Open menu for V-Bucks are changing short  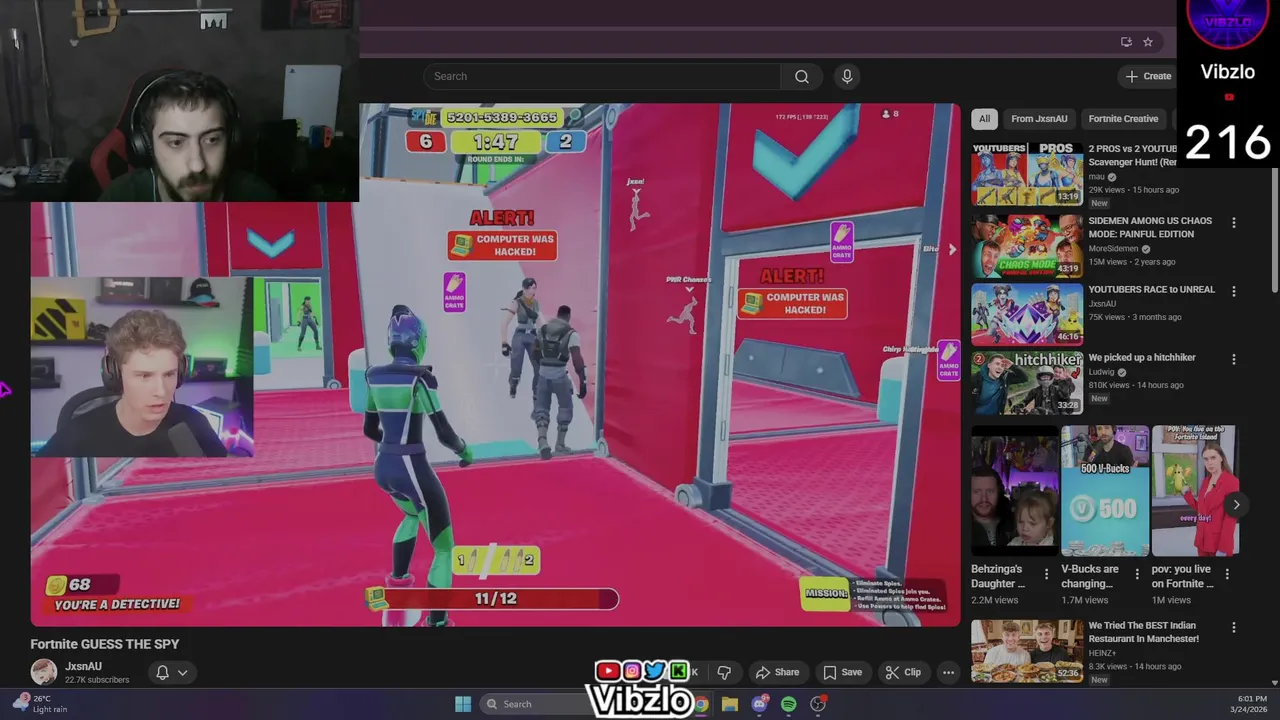pos(1136,573)
